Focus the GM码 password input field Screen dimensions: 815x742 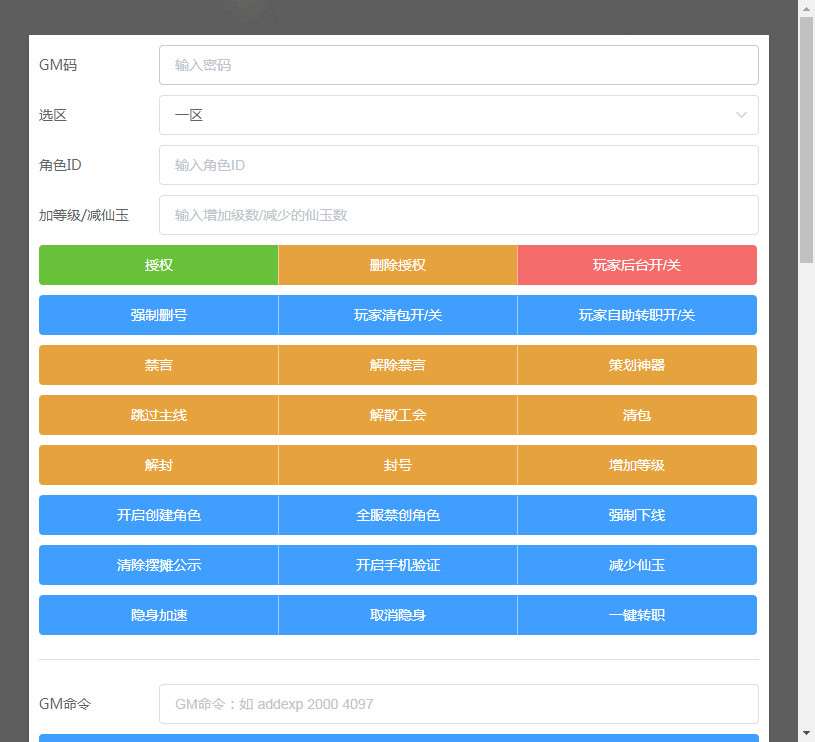pos(457,65)
